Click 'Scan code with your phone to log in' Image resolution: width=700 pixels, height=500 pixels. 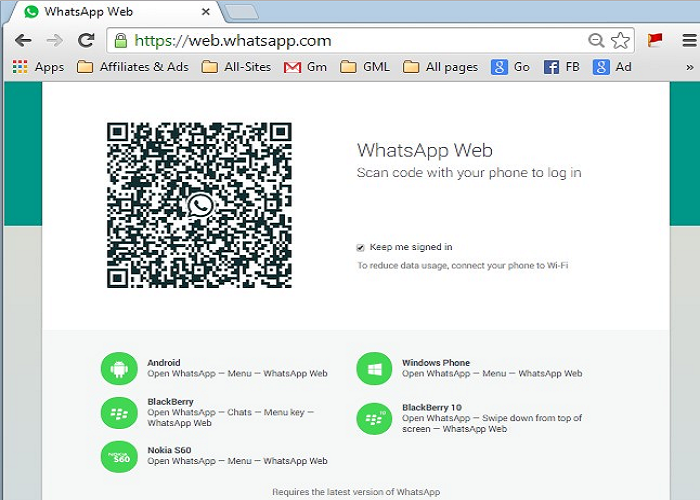469,173
